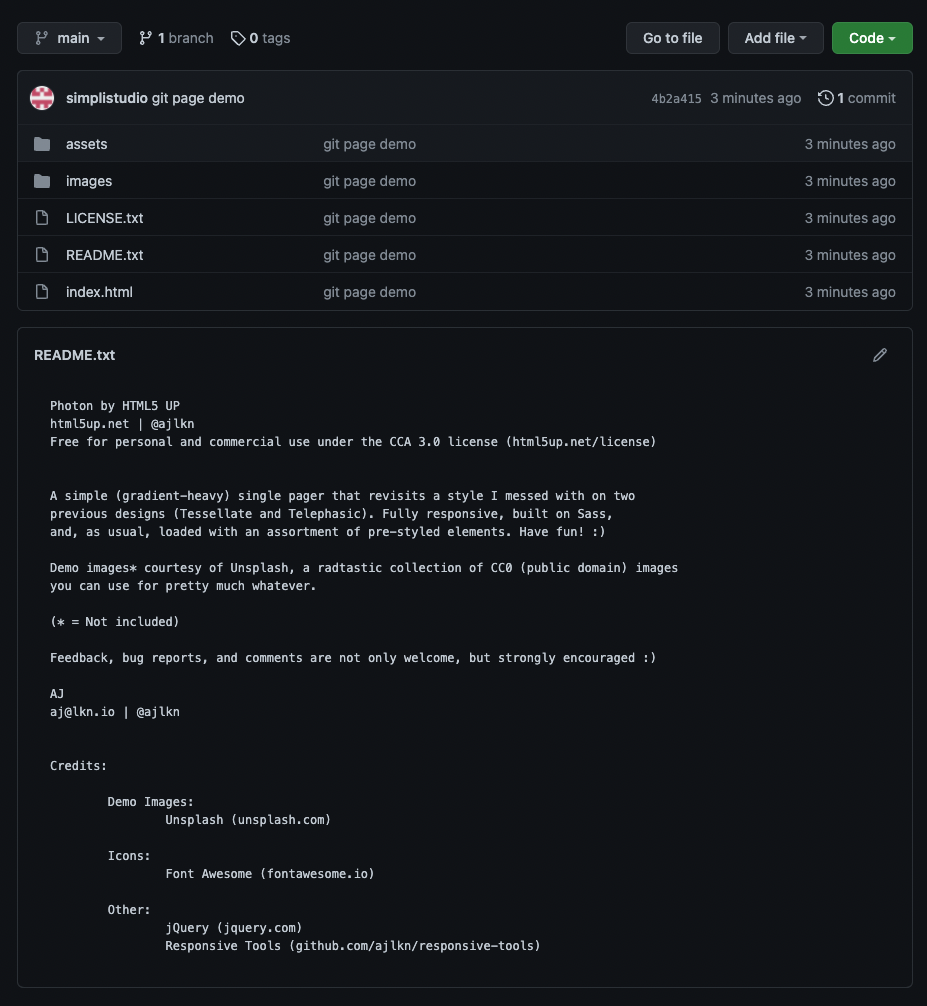Click the Unsplash (unsplash.com) credit line
This screenshot has width=927, height=1006.
click(248, 820)
